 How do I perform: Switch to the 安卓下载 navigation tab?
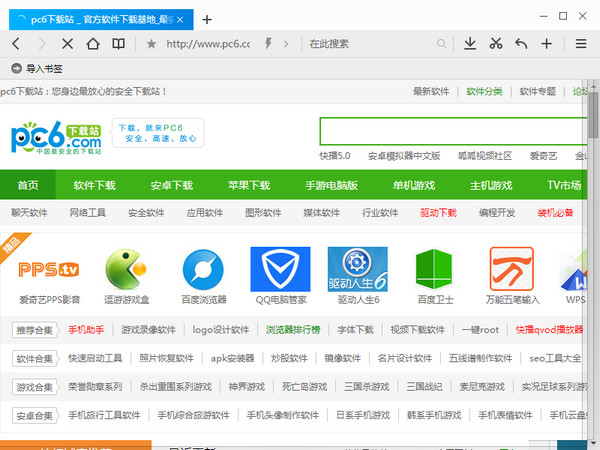coord(171,185)
